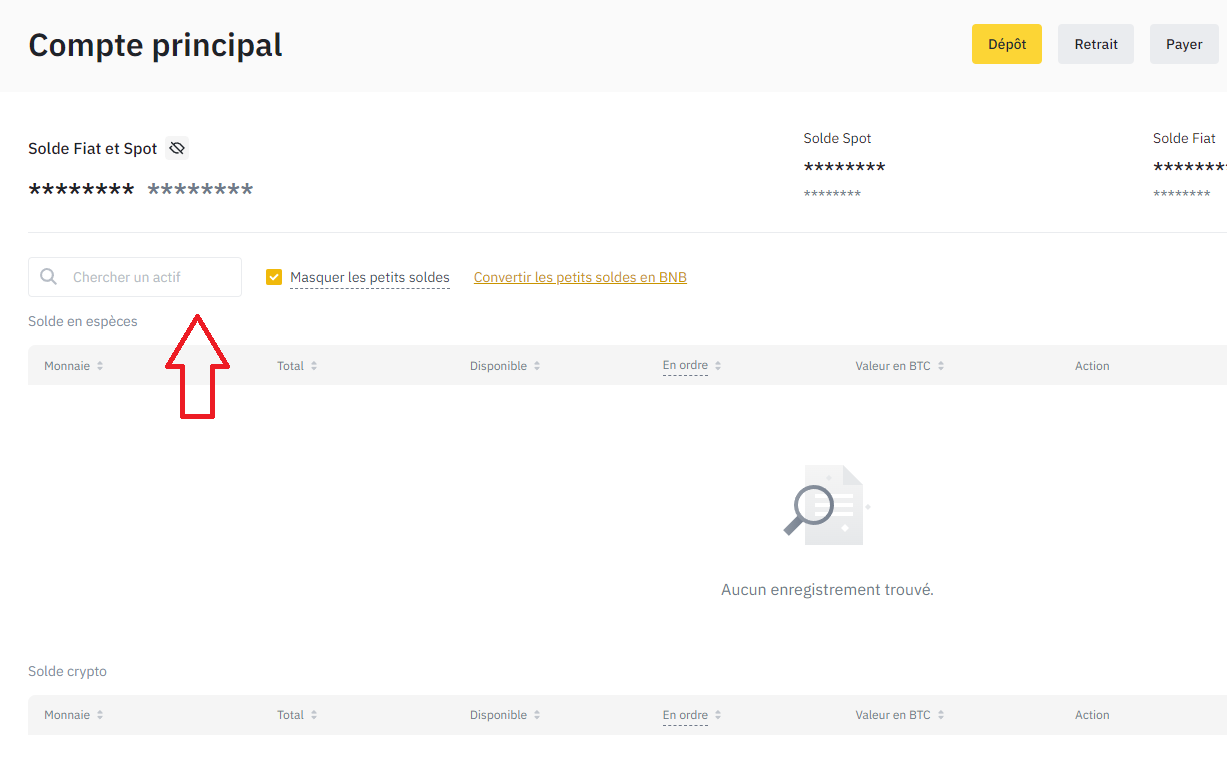Show hidden Solde Fiat et Spot amounts

[x=176, y=147]
